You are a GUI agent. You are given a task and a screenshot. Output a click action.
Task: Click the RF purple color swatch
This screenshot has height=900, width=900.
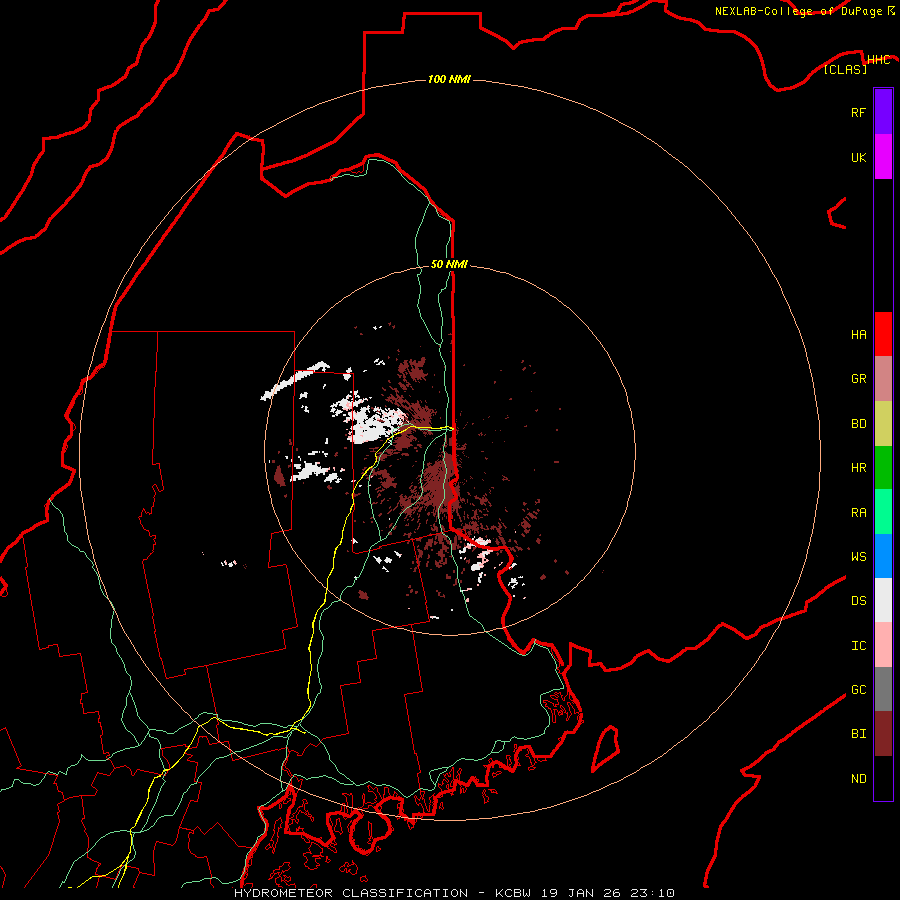pyautogui.click(x=883, y=112)
